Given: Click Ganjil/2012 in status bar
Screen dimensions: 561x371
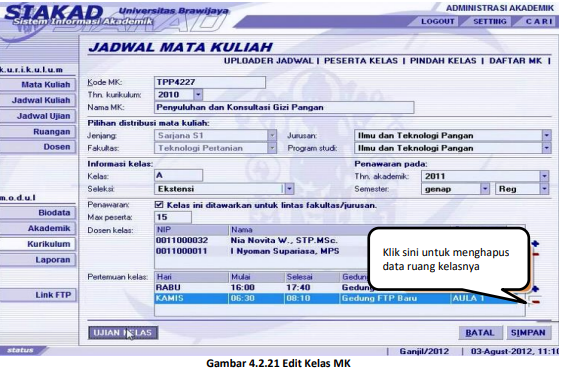Looking at the screenshot, I should pyautogui.click(x=424, y=351).
